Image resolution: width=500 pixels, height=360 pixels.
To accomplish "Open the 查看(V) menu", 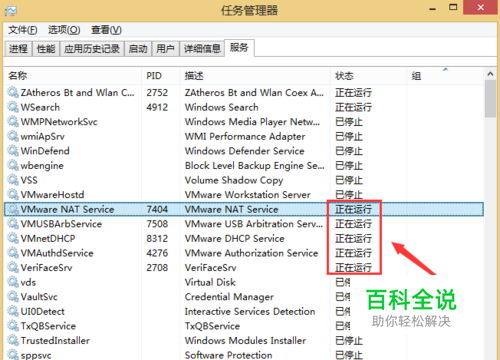I will click(106, 30).
